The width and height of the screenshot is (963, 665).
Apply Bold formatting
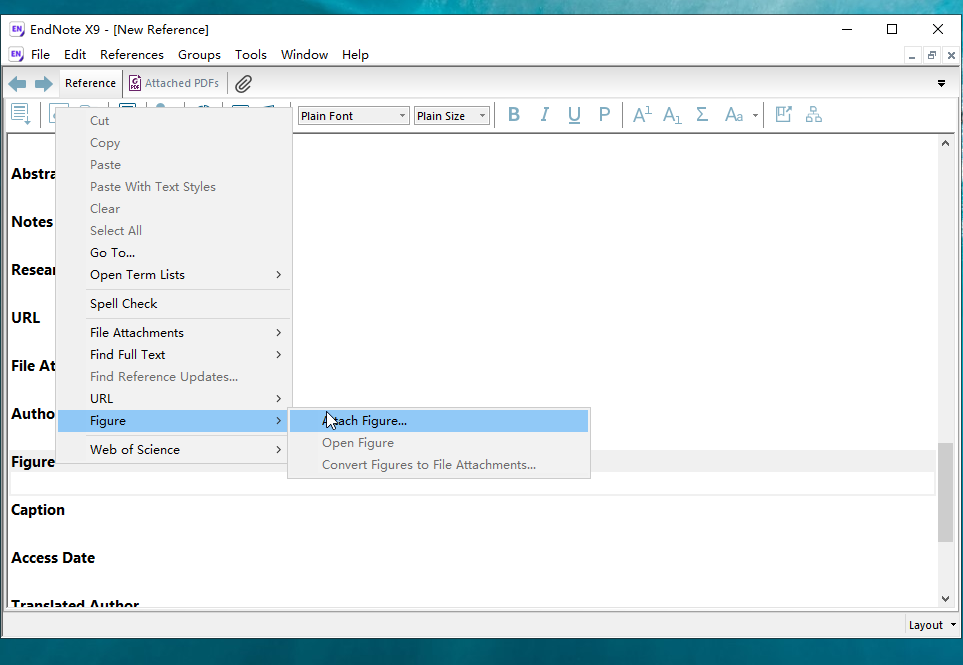point(514,115)
